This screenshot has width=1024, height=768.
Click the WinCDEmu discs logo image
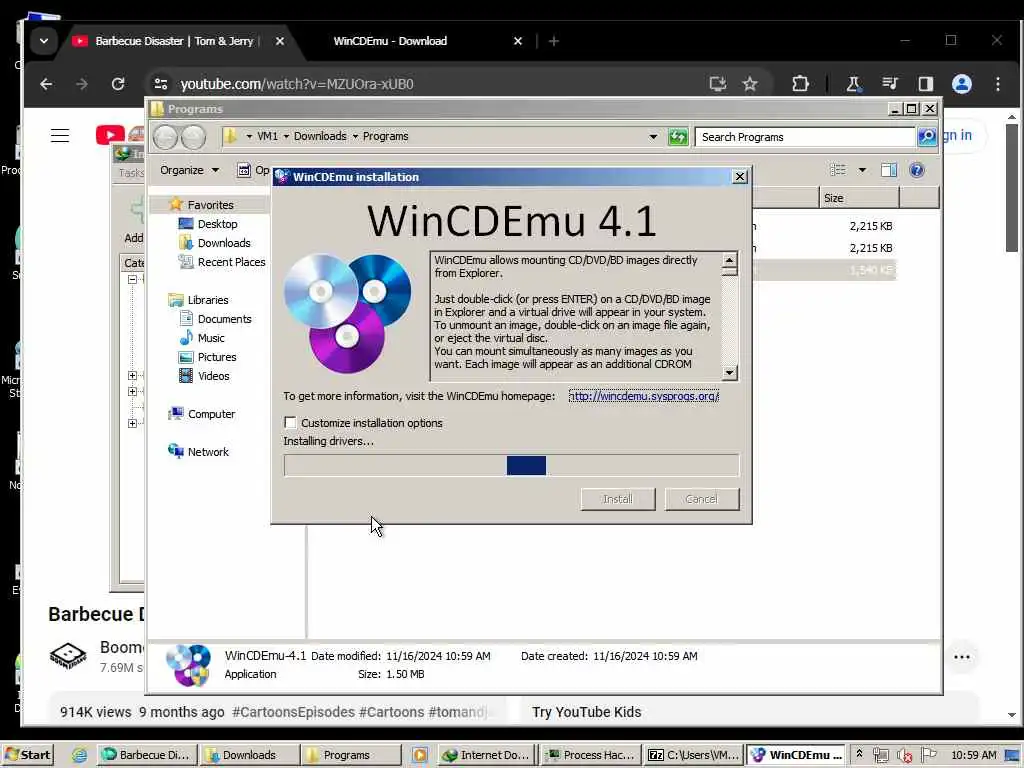347,313
